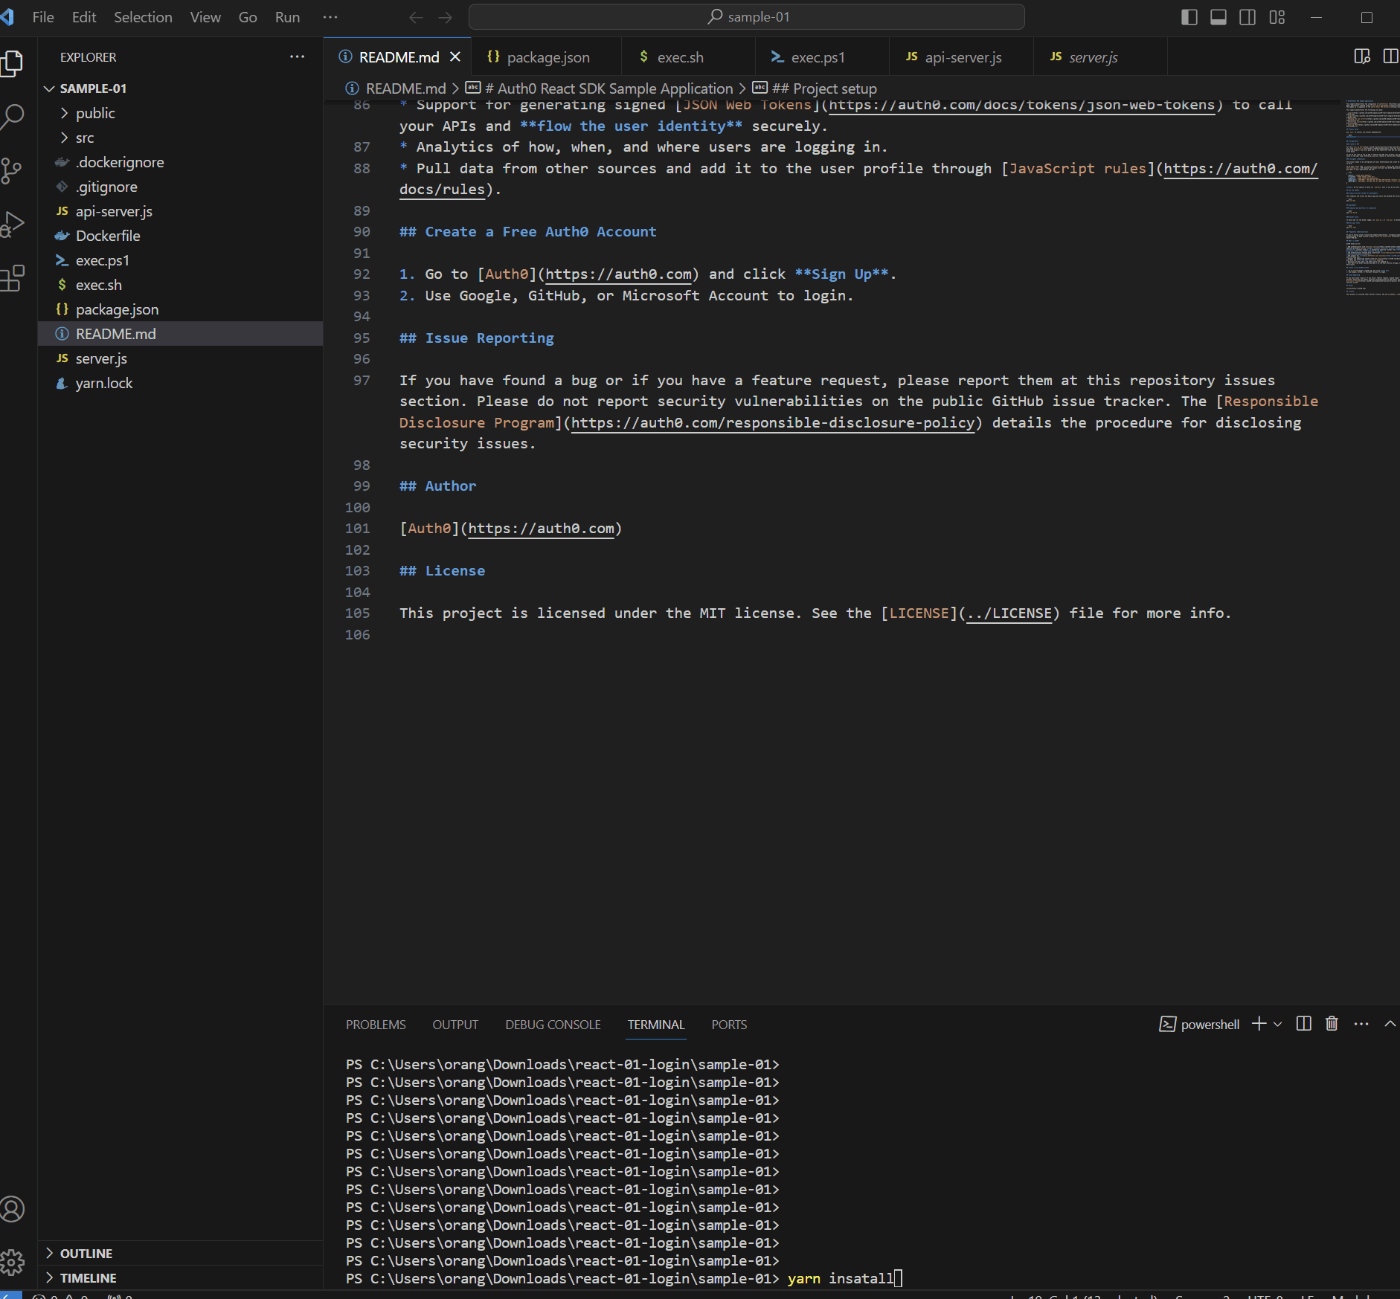The width and height of the screenshot is (1400, 1299).
Task: Open the Edit menu
Action: [x=84, y=17]
